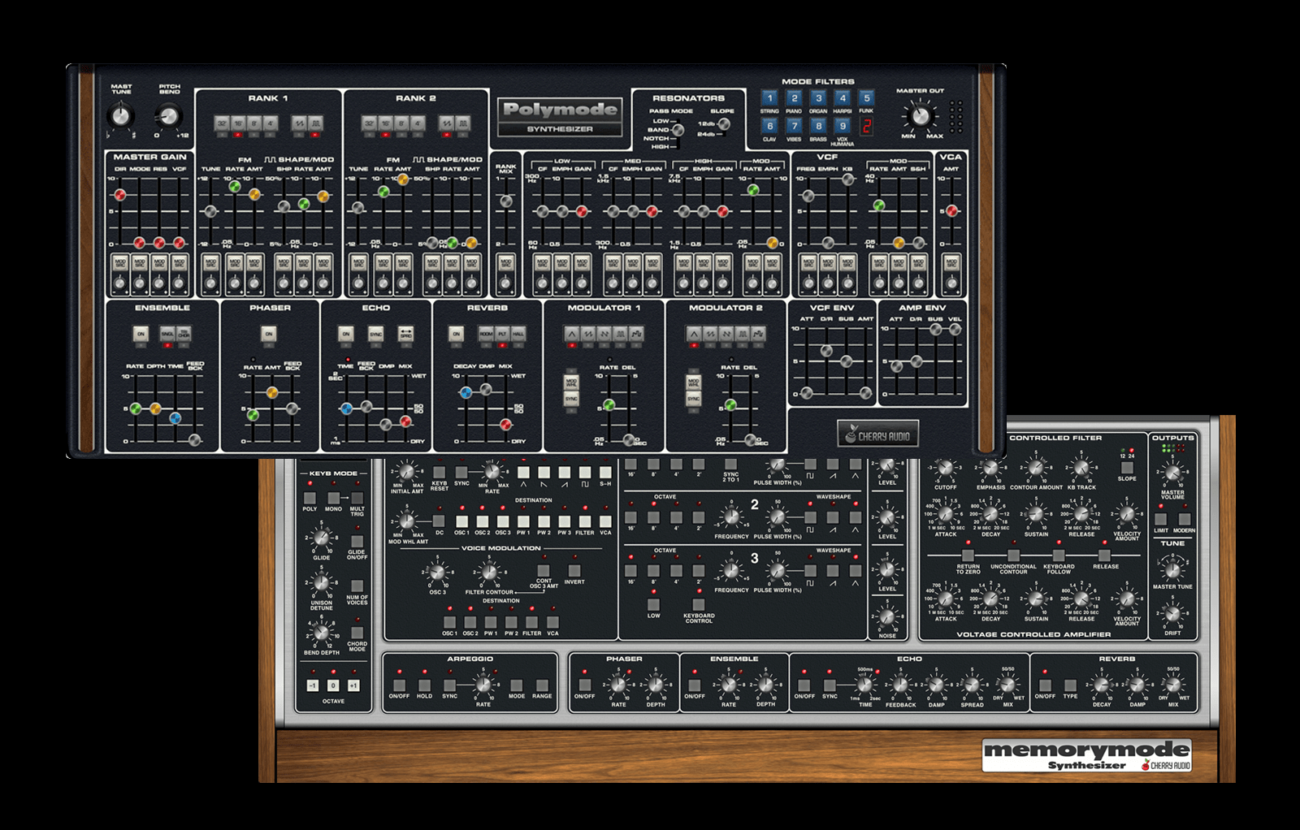
Task: Open NUM OF VOICES selector in Memorymode
Action: coord(357,586)
